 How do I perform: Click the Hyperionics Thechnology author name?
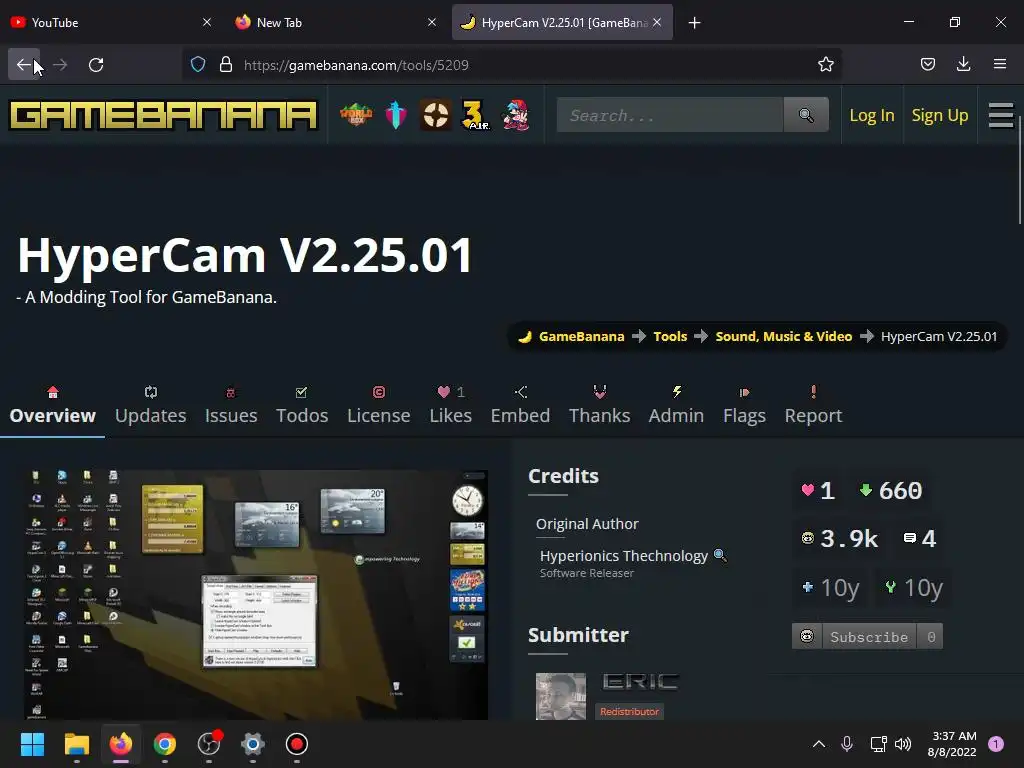(624, 556)
